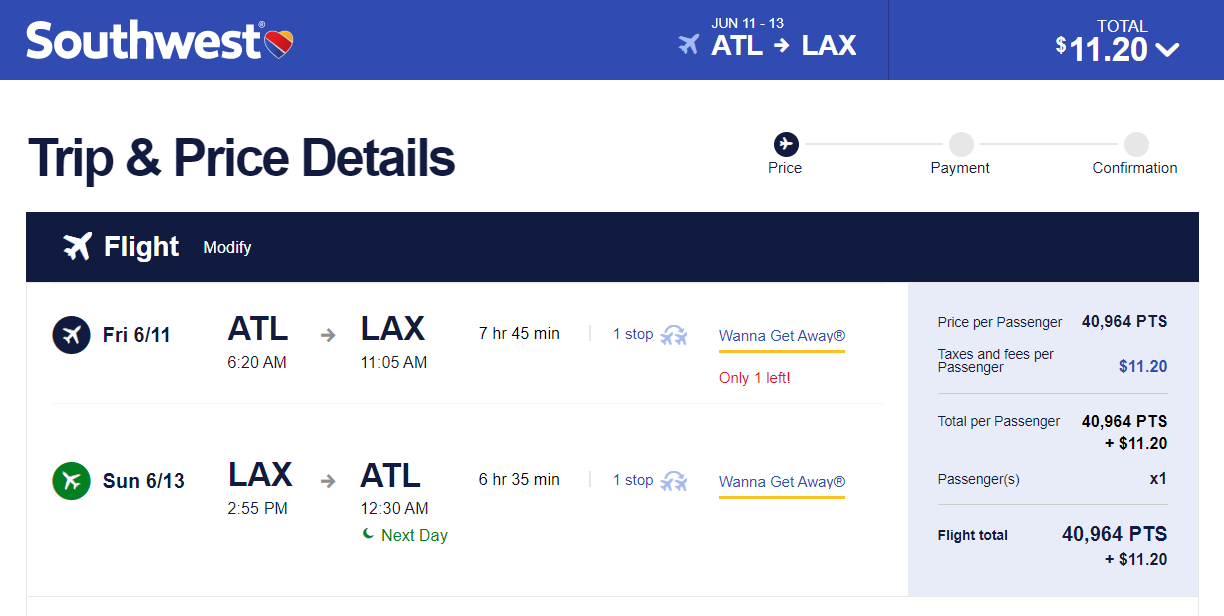Click Wanna Get Away fare on Fri 6/11
This screenshot has width=1224, height=616.
click(782, 336)
